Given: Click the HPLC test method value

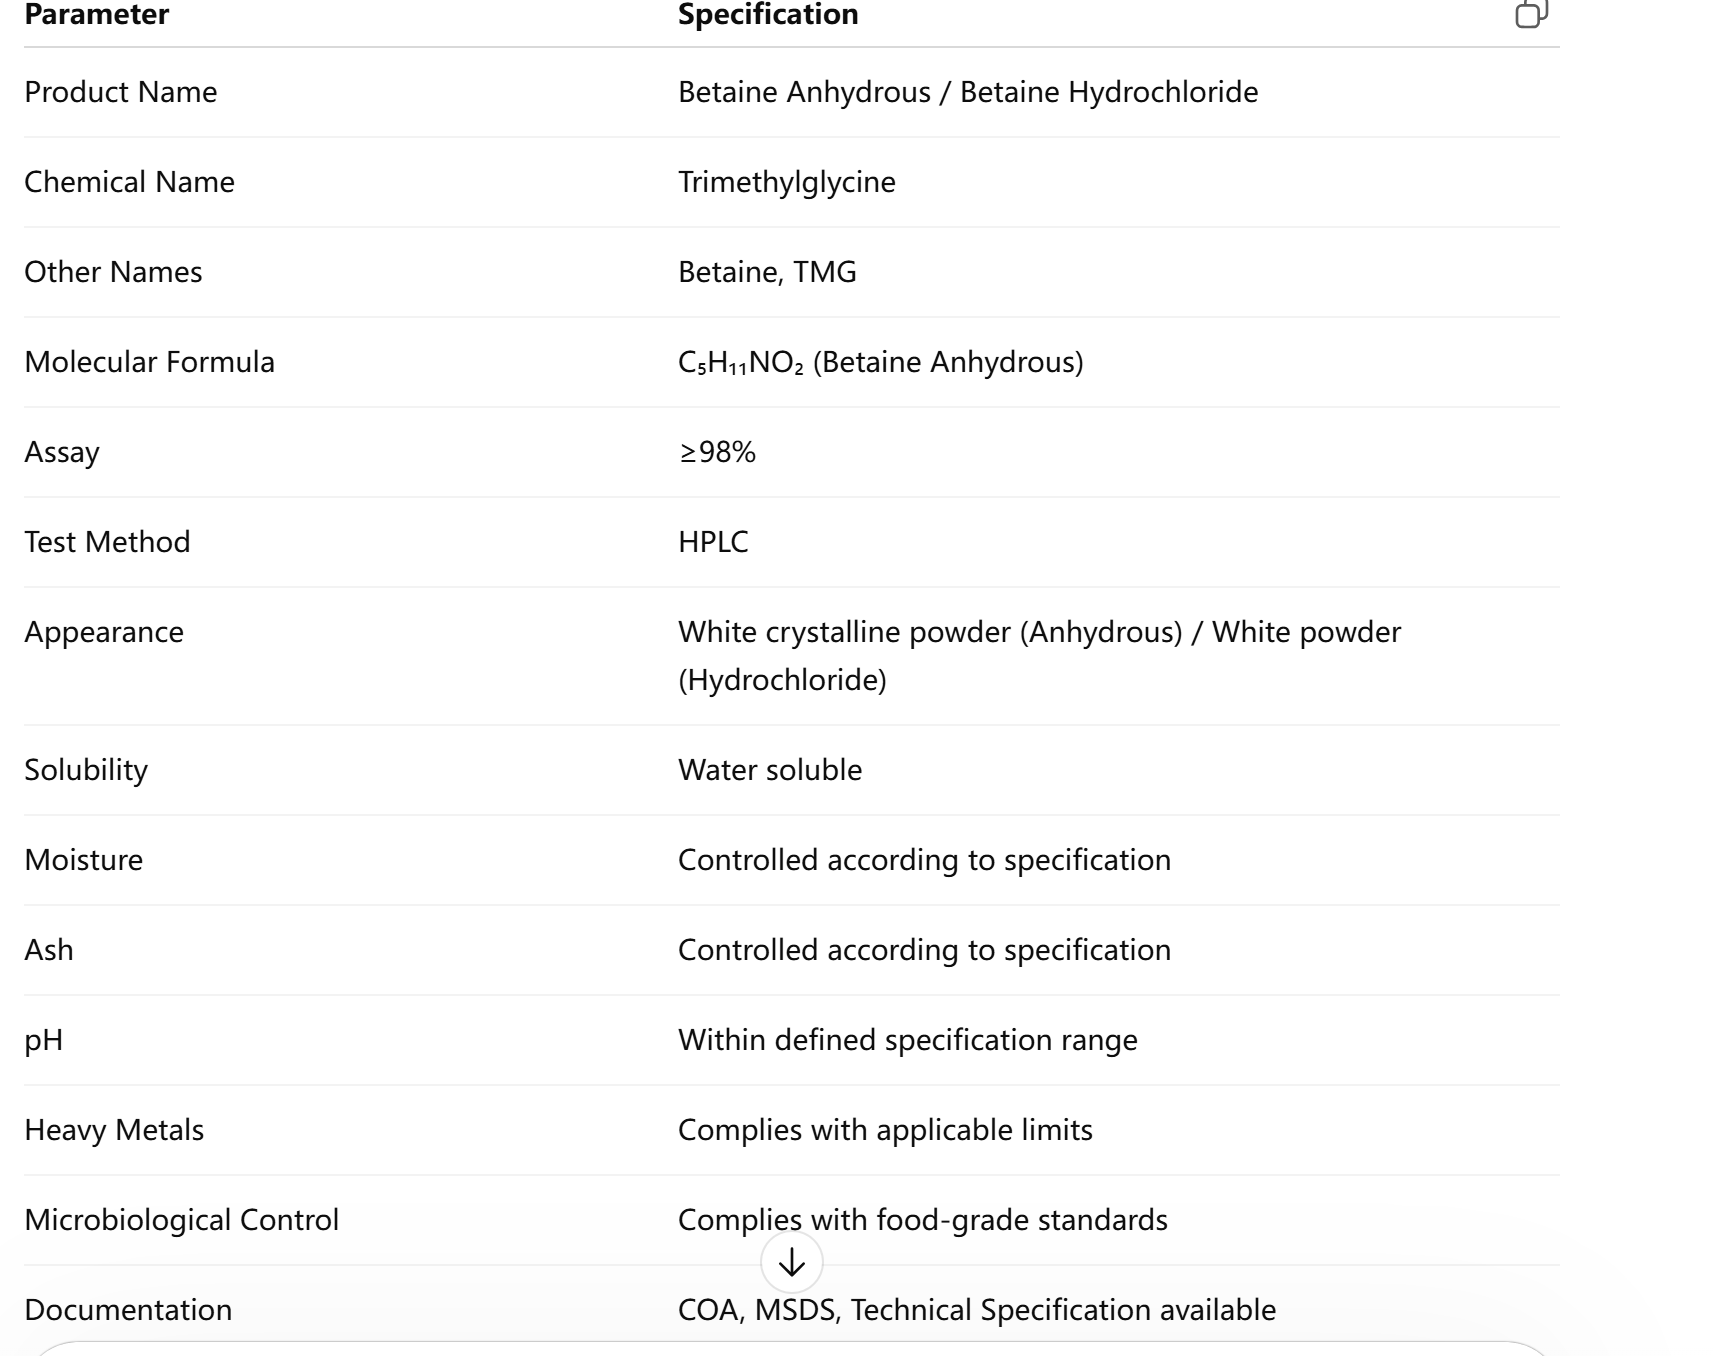Looking at the screenshot, I should coord(713,542).
